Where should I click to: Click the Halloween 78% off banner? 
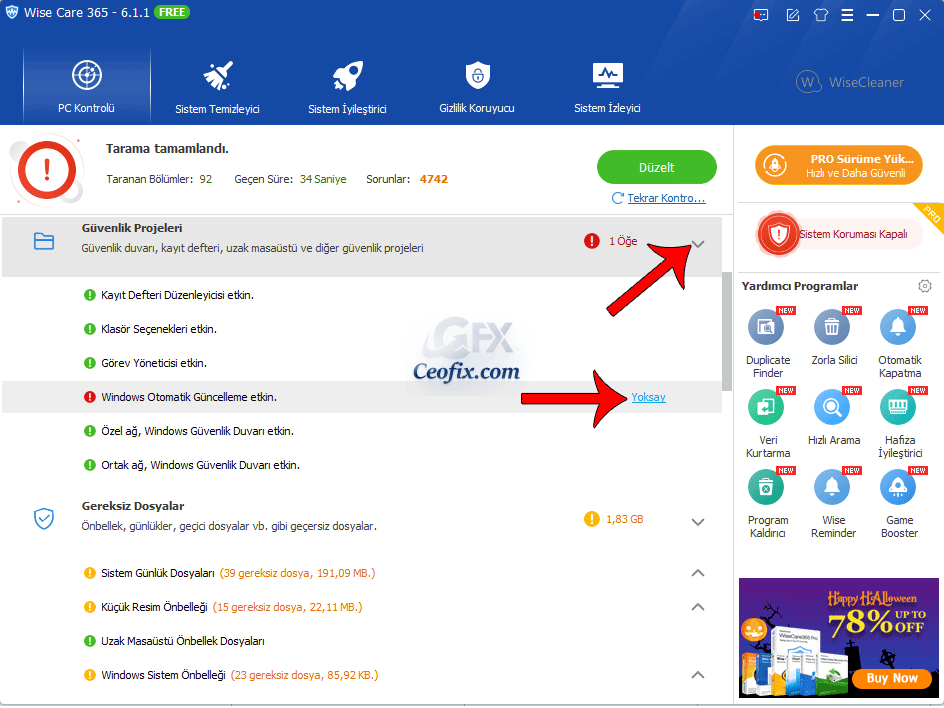[839, 638]
